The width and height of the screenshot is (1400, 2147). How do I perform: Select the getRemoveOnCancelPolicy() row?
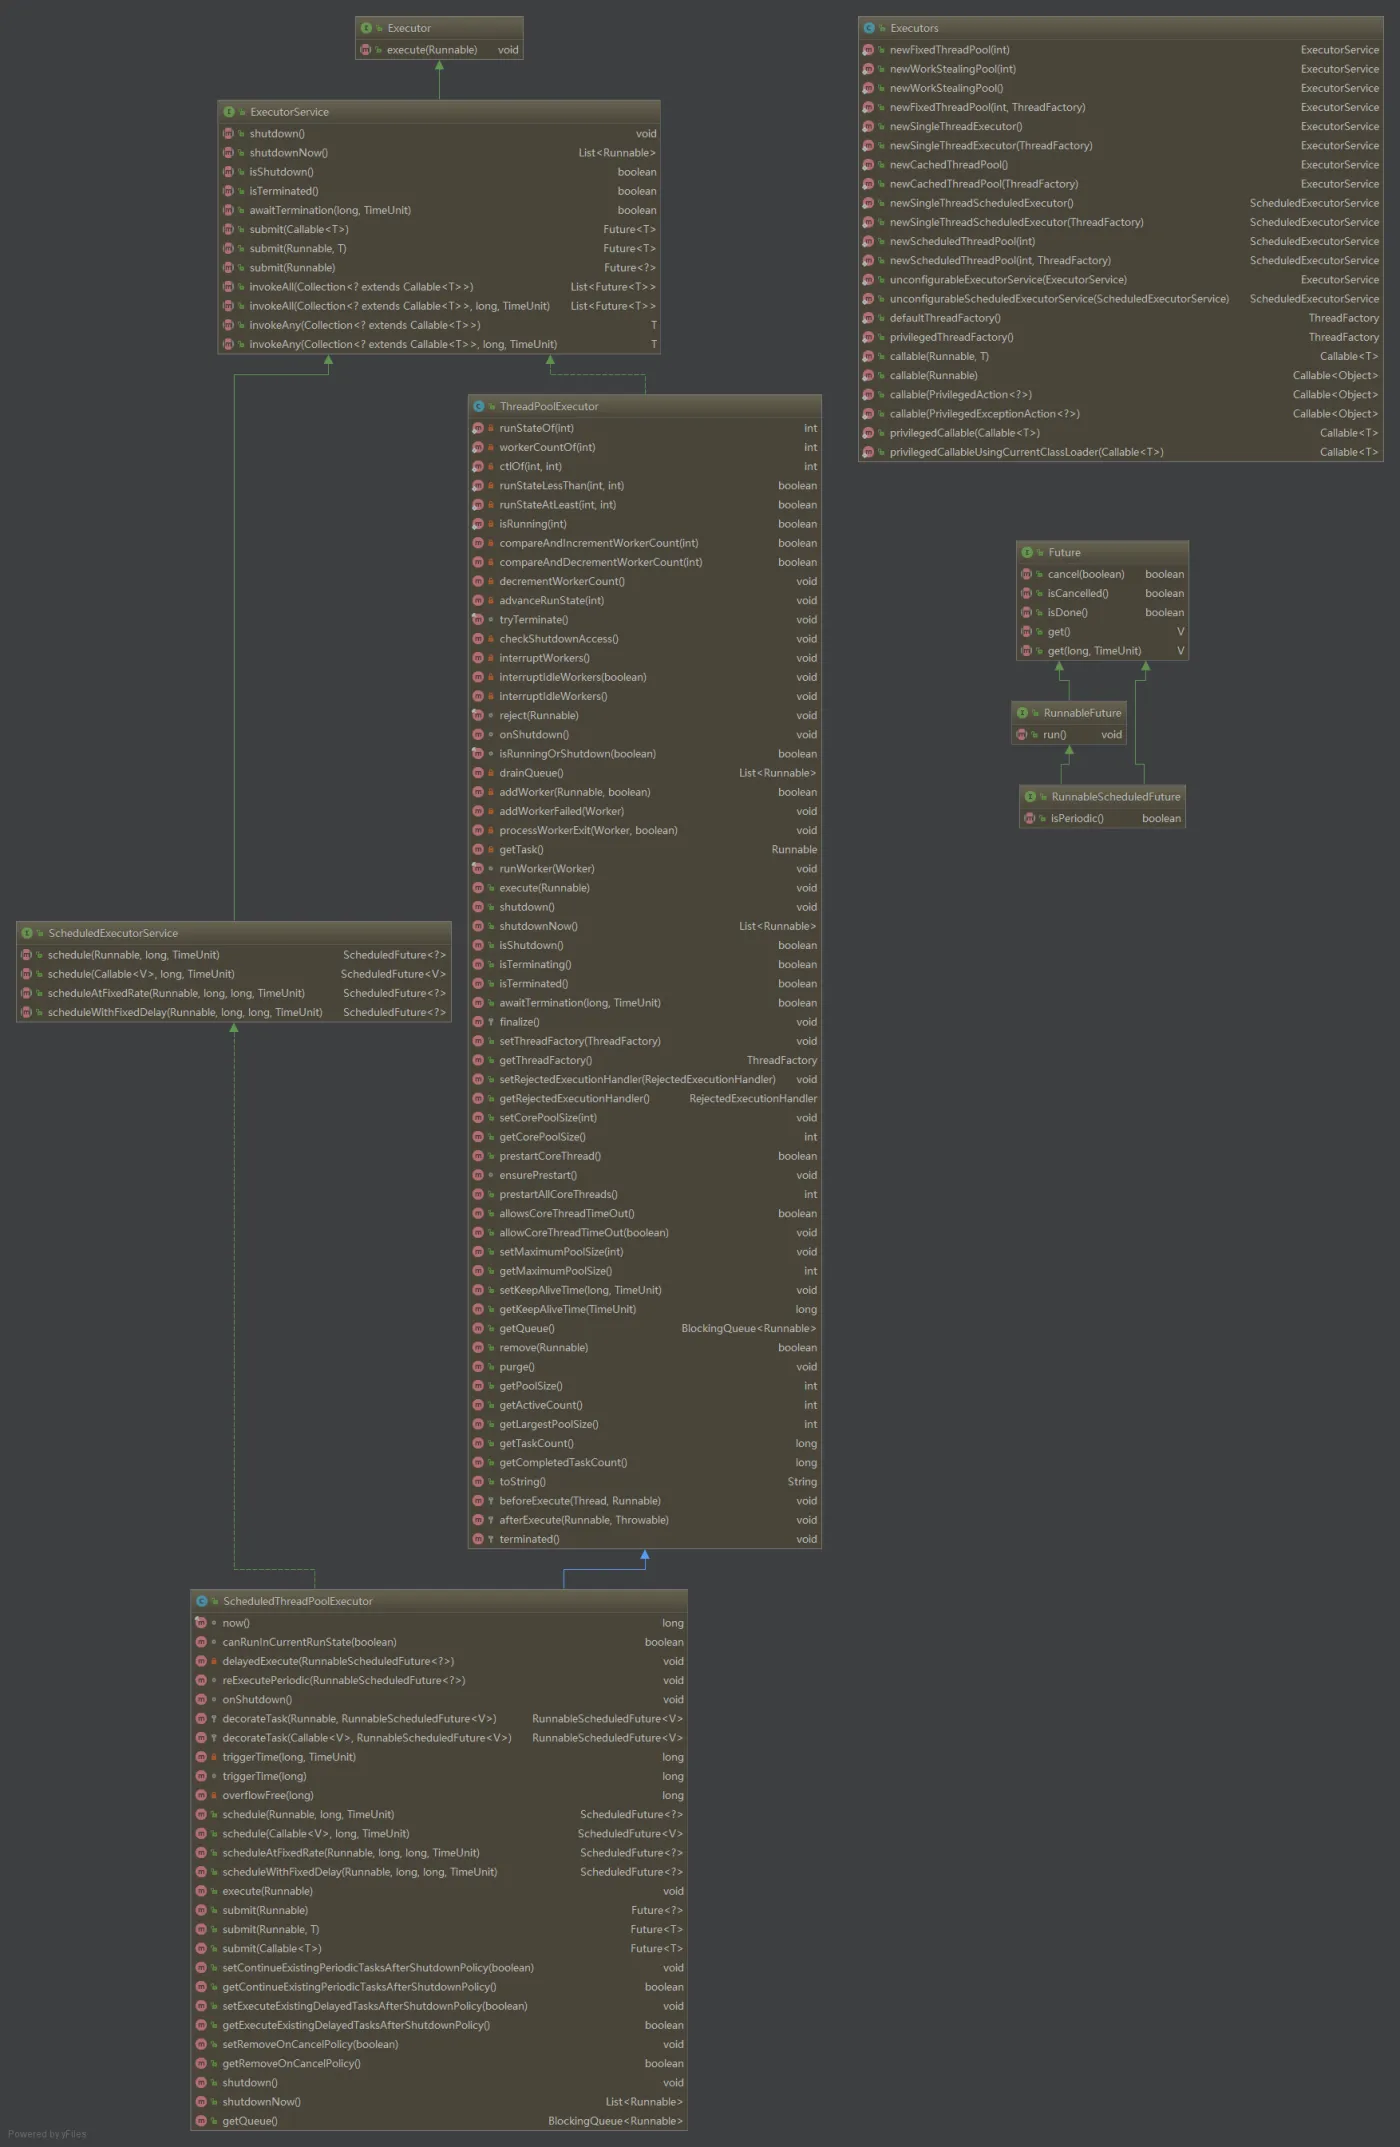click(439, 2064)
